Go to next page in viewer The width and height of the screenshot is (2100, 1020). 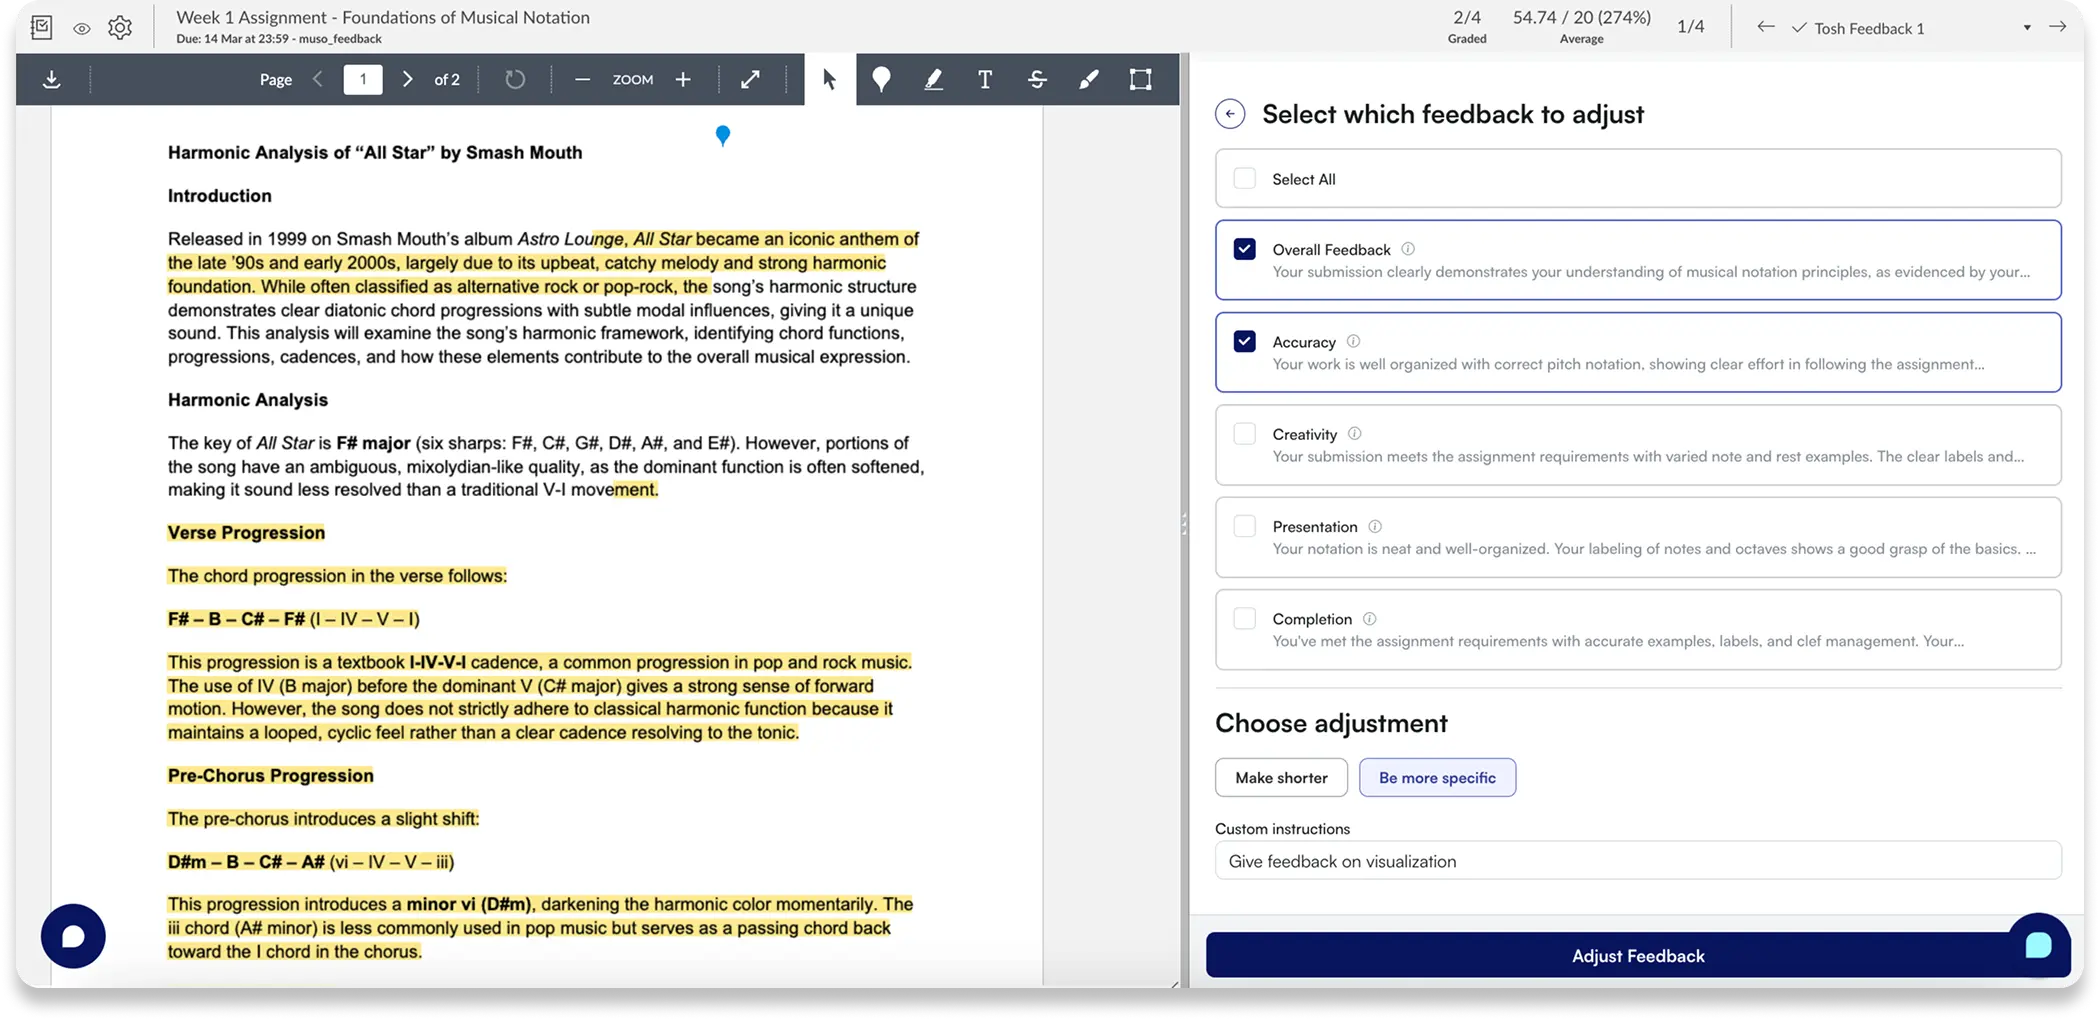pyautogui.click(x=407, y=79)
